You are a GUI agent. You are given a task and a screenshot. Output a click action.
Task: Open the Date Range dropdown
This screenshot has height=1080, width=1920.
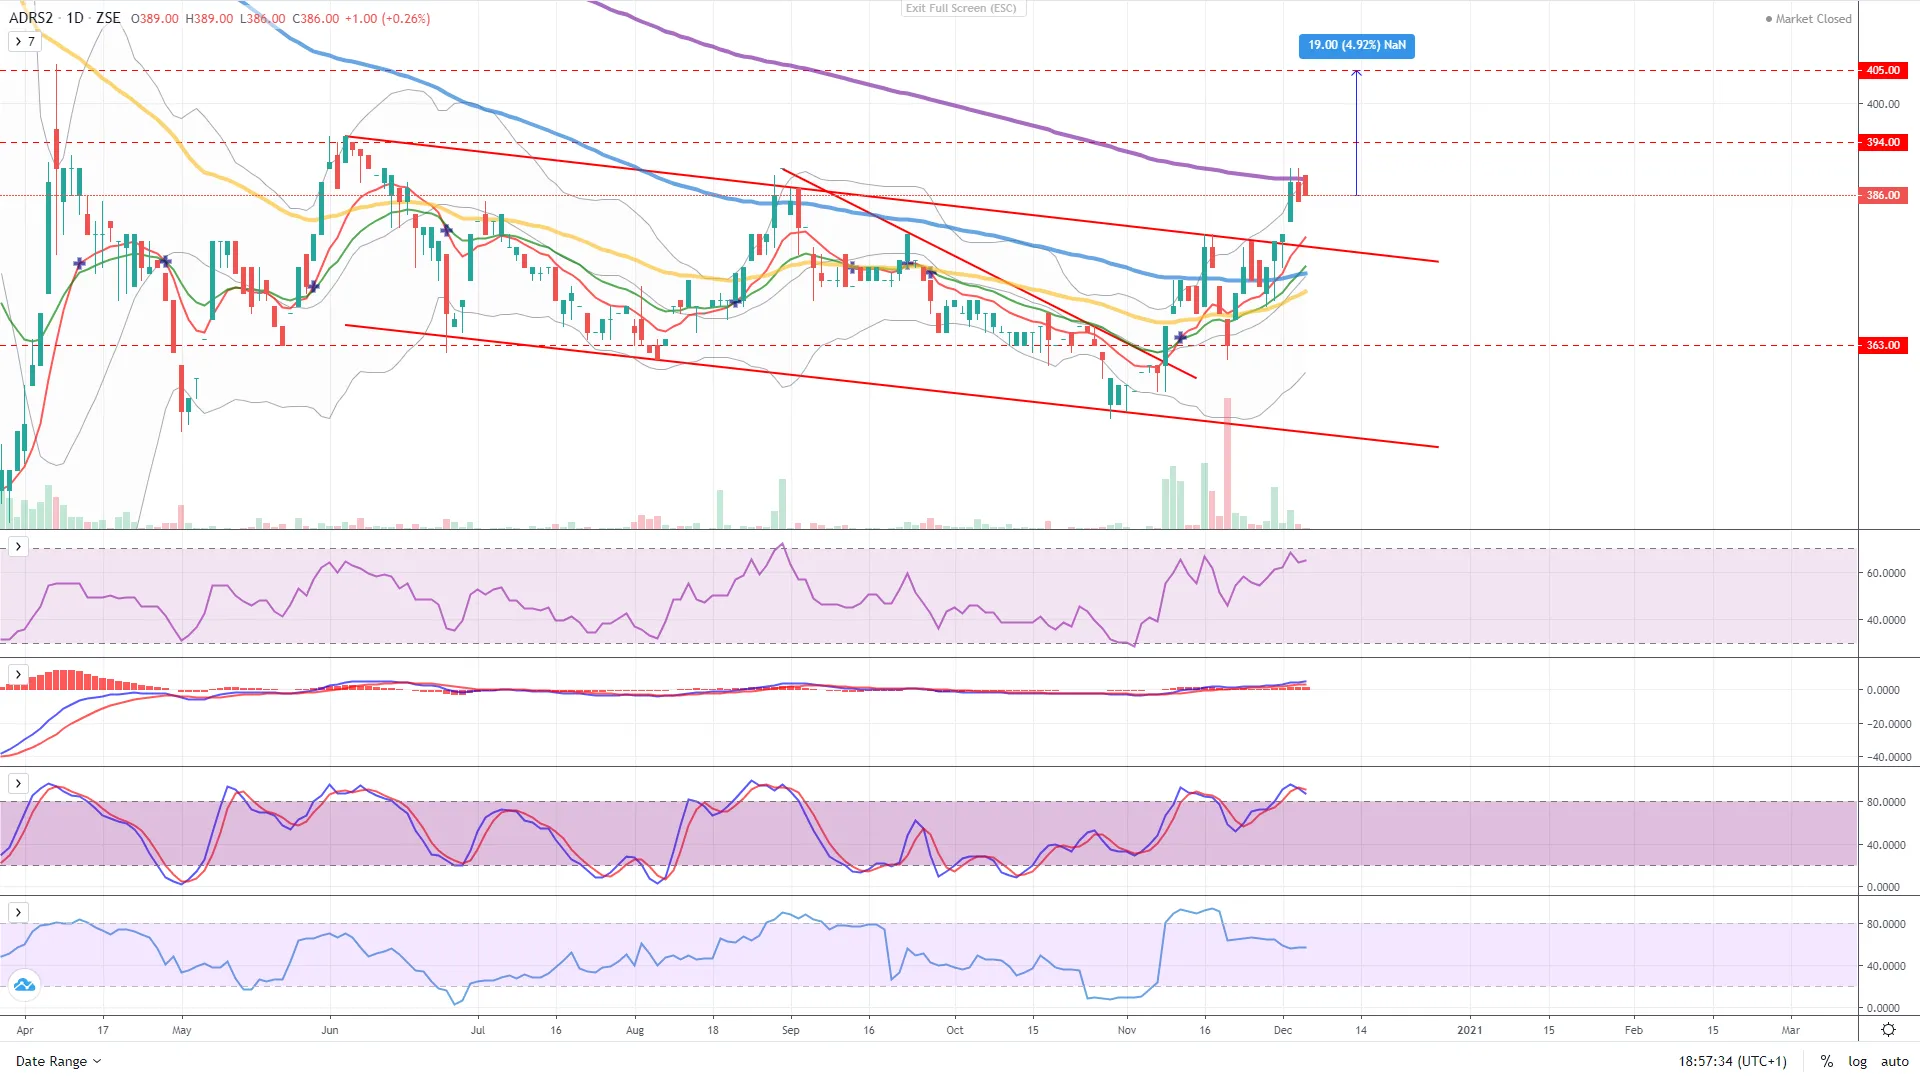(x=58, y=1061)
